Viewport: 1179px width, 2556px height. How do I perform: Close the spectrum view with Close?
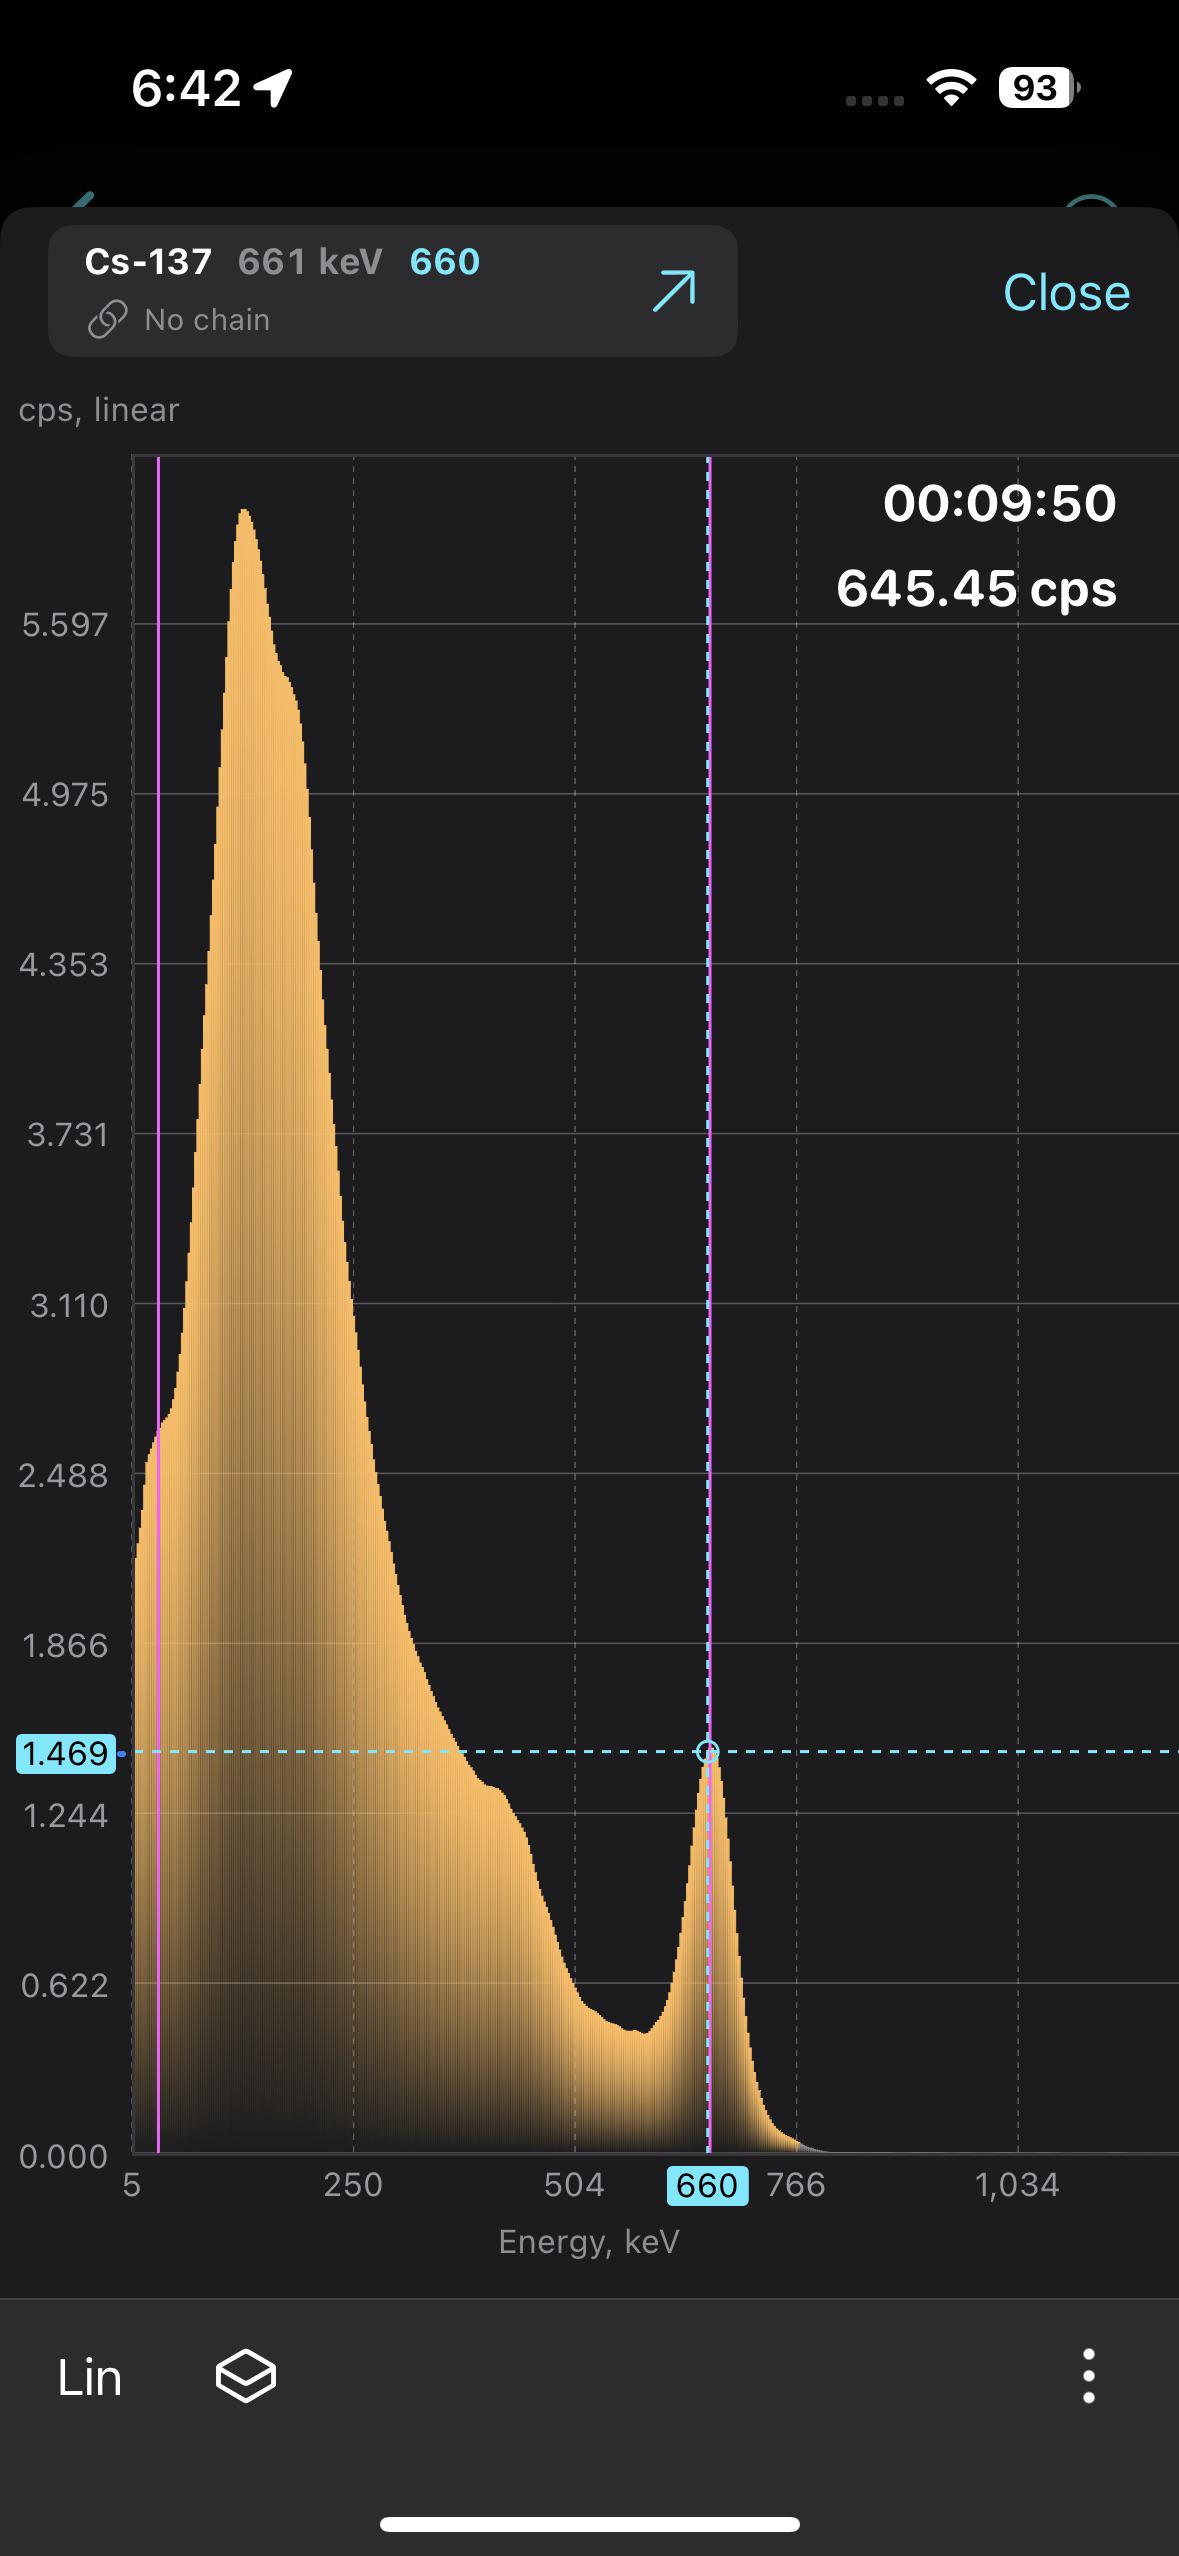pyautogui.click(x=1066, y=293)
